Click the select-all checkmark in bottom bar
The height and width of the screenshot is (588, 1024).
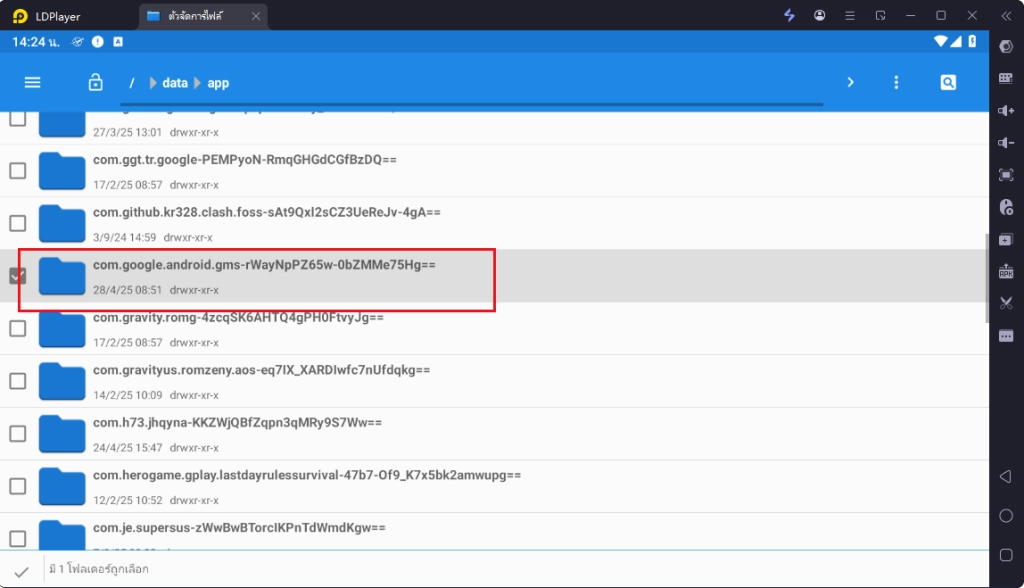22,572
